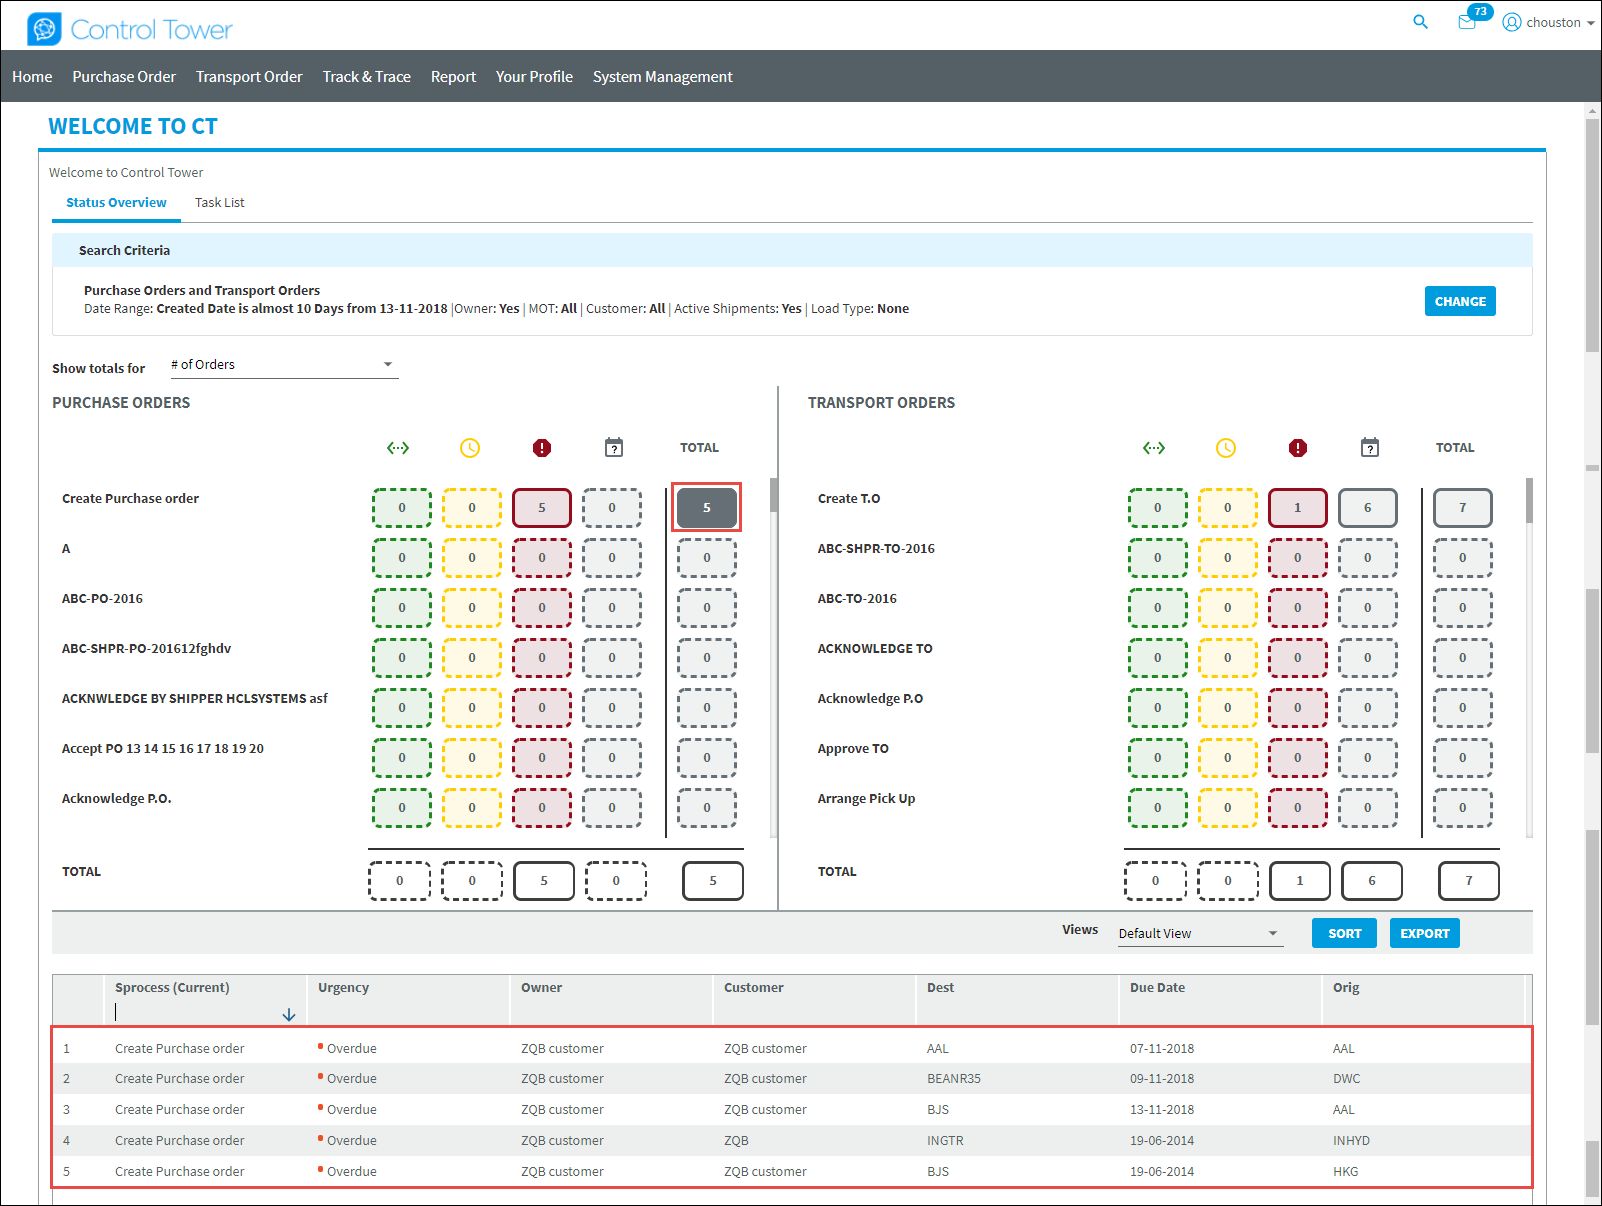
Task: Select Purchase Orders grand total 5 box
Action: click(x=713, y=881)
